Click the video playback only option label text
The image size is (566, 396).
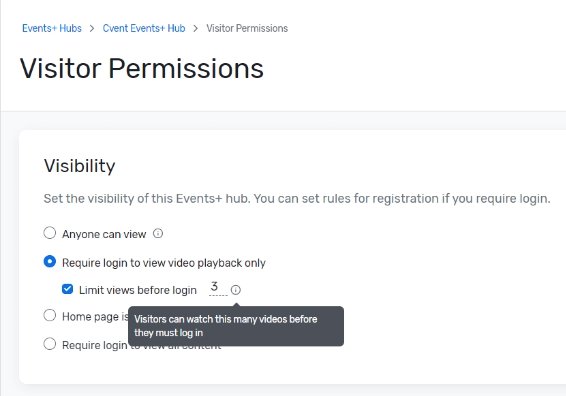[164, 263]
